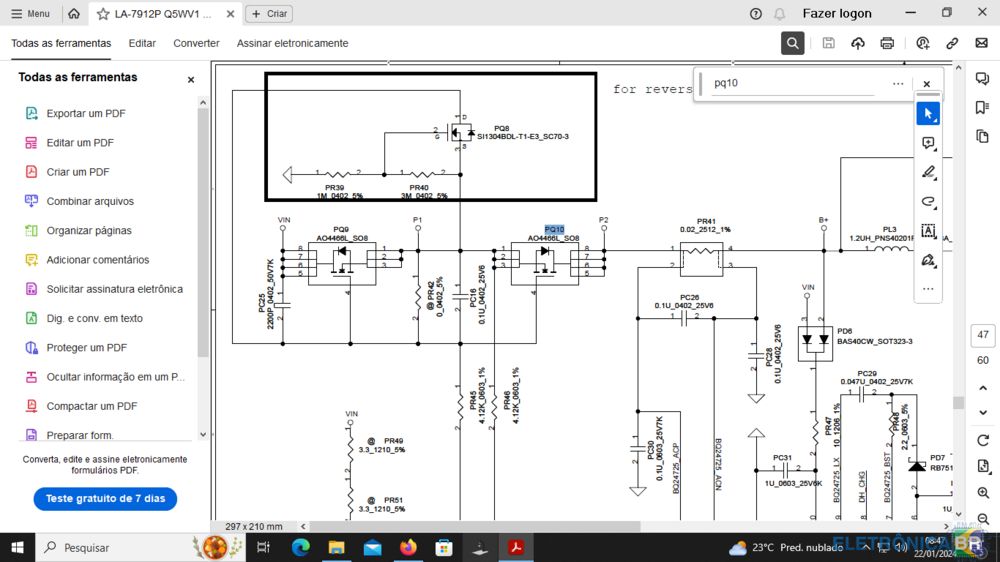Select the highlighter pen tool
This screenshot has height=562, width=1000.
tap(928, 173)
